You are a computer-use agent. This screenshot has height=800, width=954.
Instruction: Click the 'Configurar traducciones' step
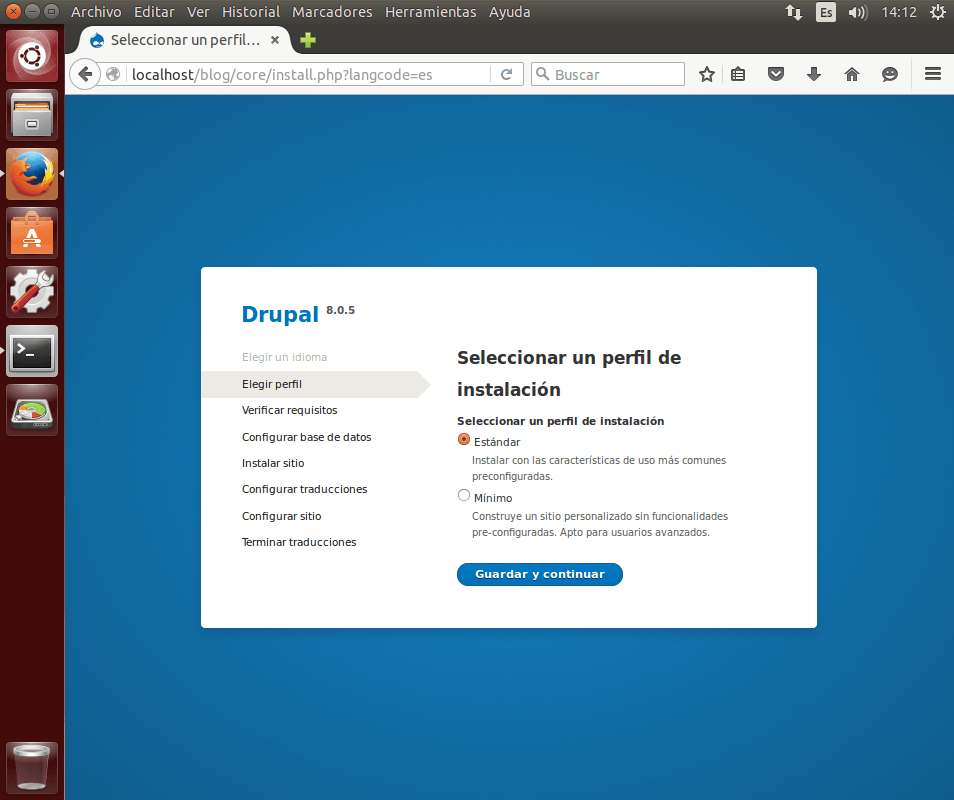304,489
